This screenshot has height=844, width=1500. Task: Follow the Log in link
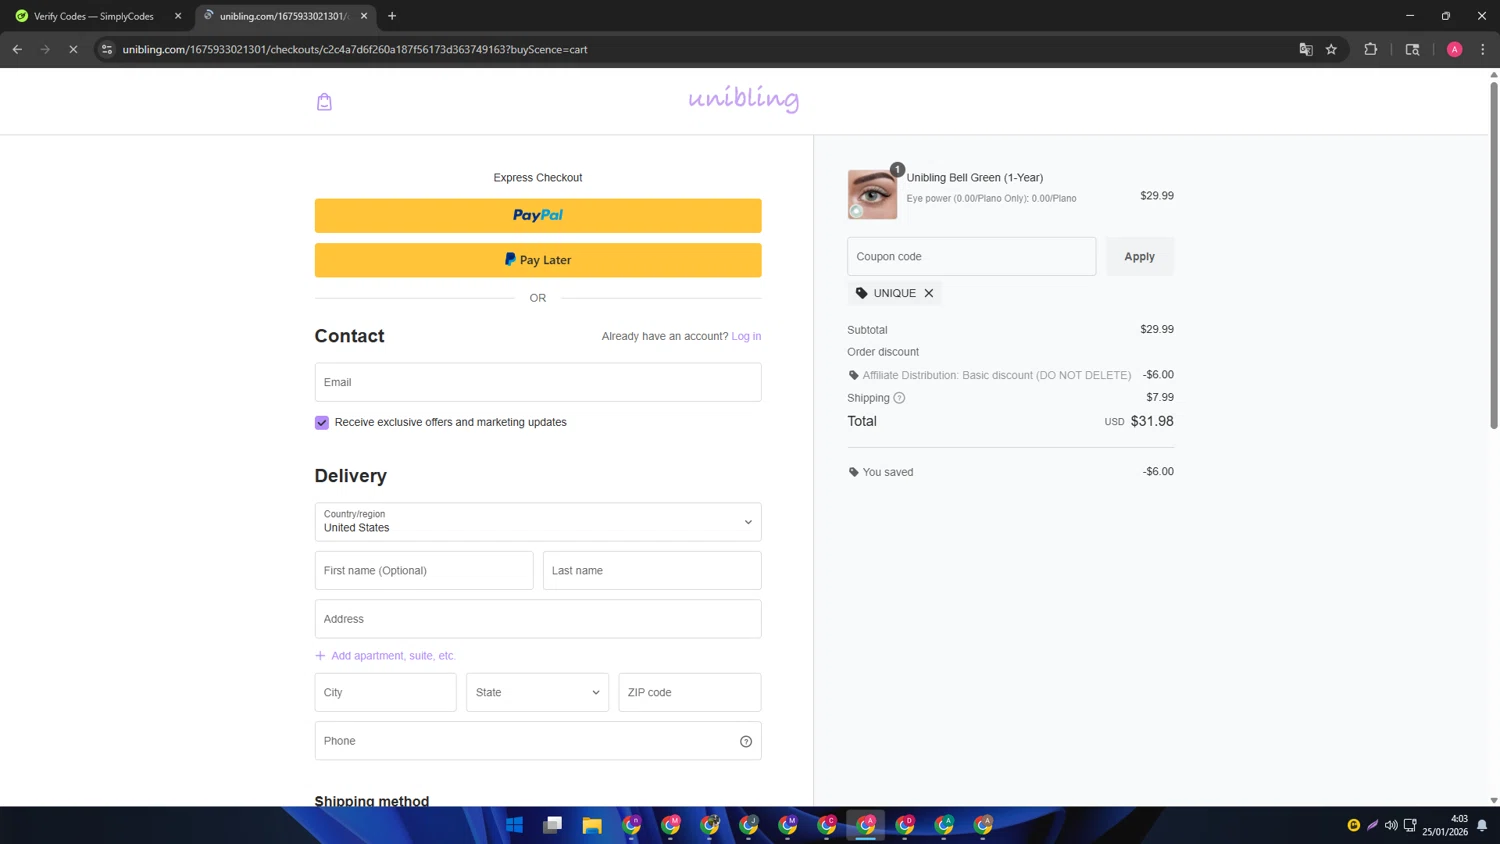point(746,336)
